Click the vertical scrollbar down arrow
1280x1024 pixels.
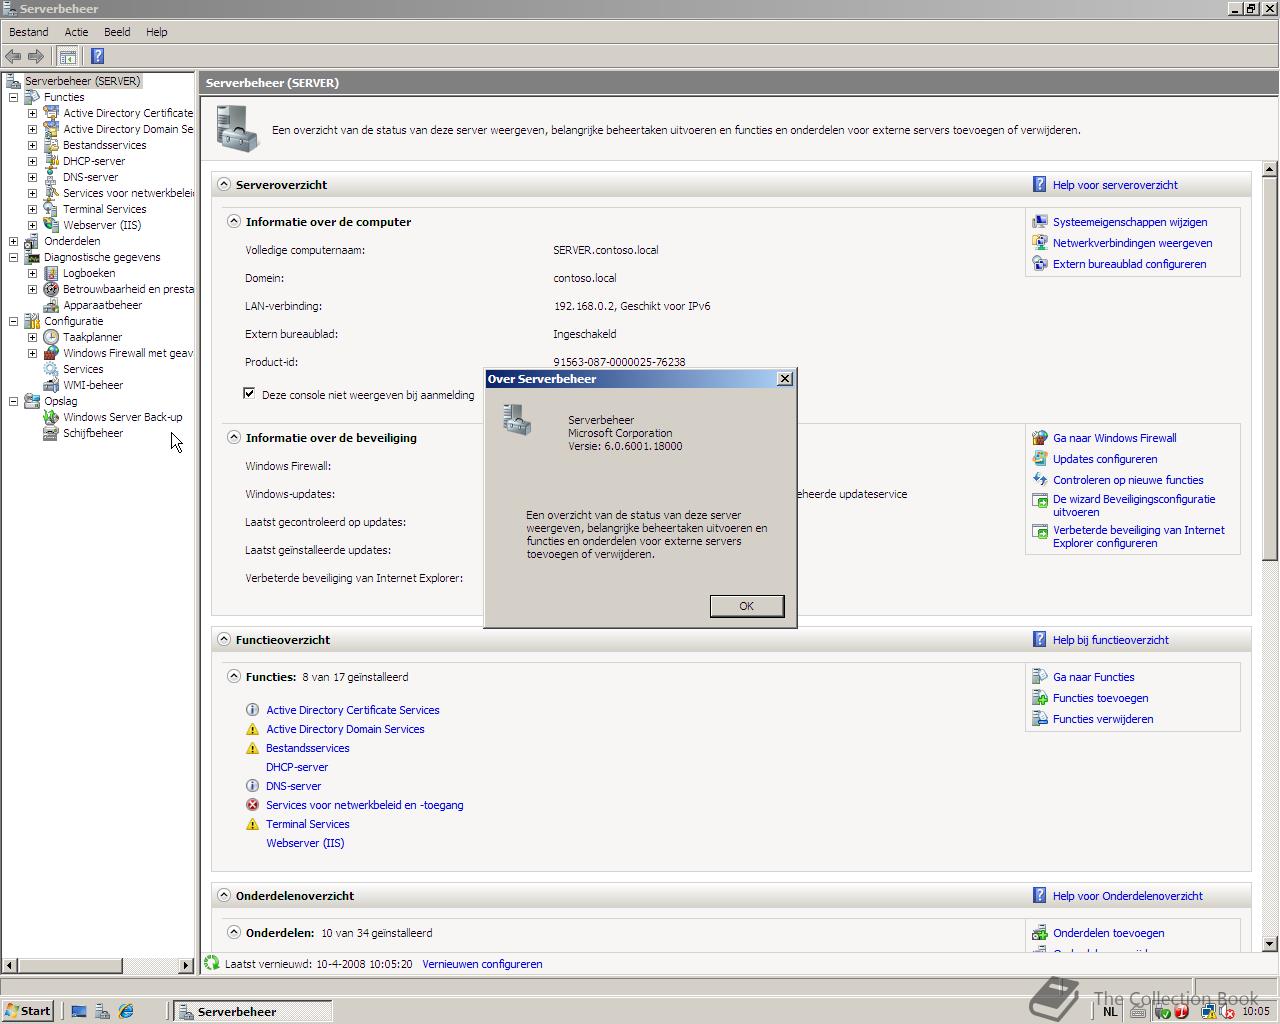click(x=1270, y=943)
